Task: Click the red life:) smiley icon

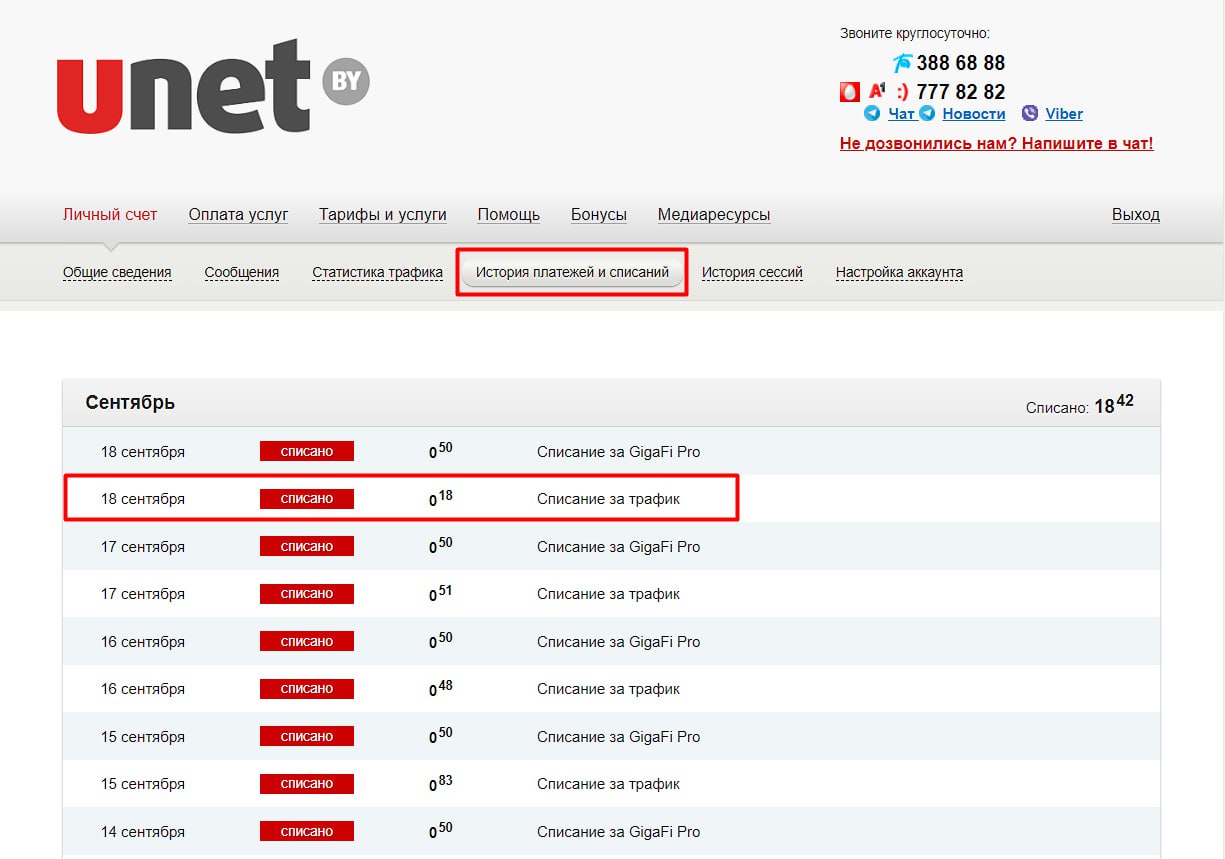Action: 902,92
